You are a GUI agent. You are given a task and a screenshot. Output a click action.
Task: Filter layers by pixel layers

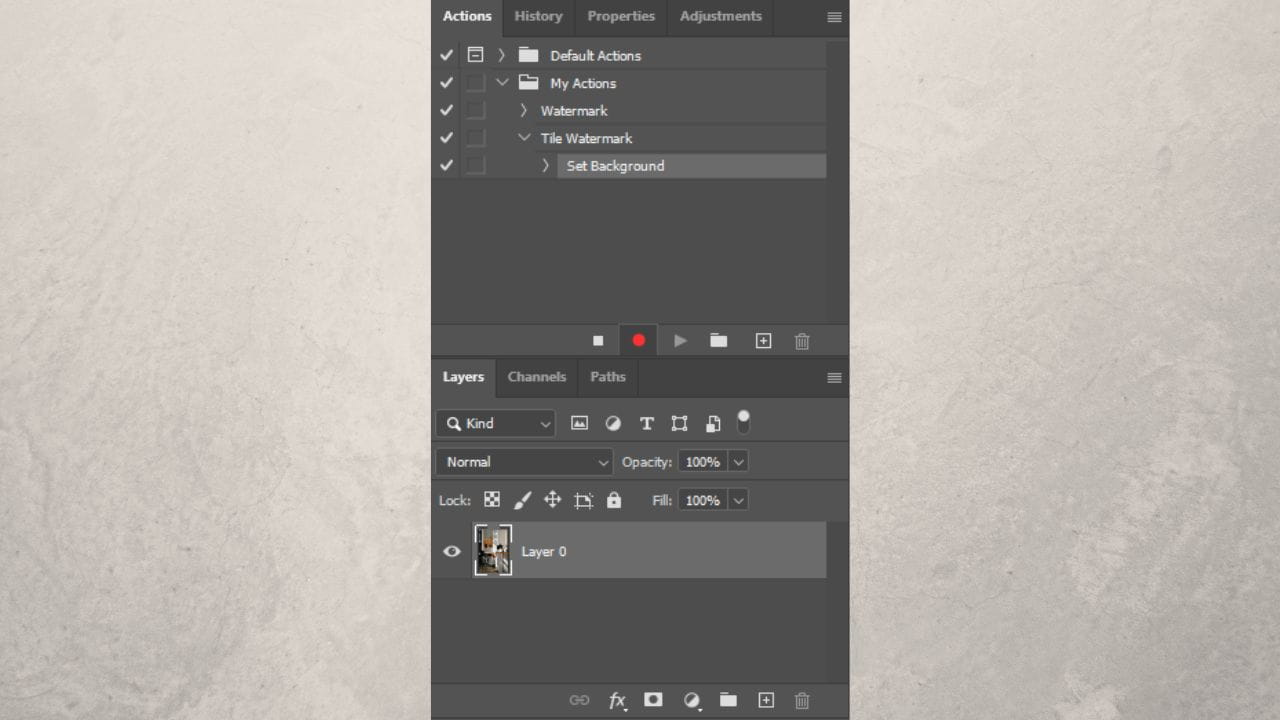click(579, 423)
